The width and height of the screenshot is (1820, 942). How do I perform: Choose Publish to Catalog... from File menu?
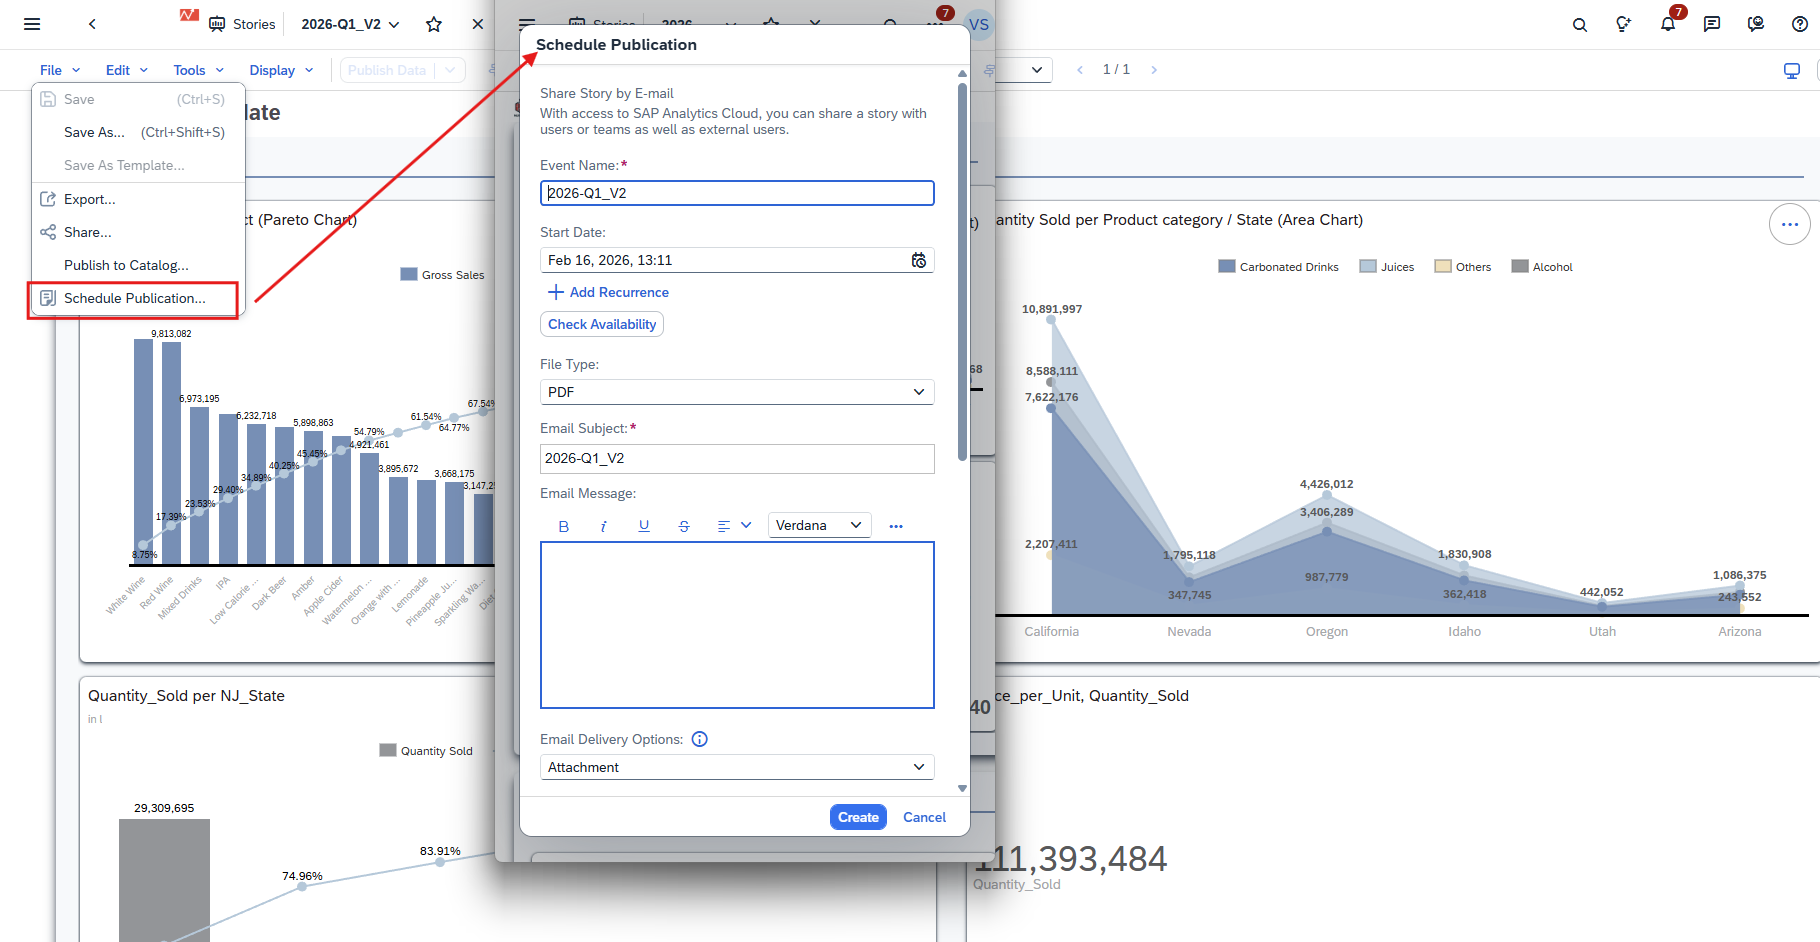coord(138,265)
